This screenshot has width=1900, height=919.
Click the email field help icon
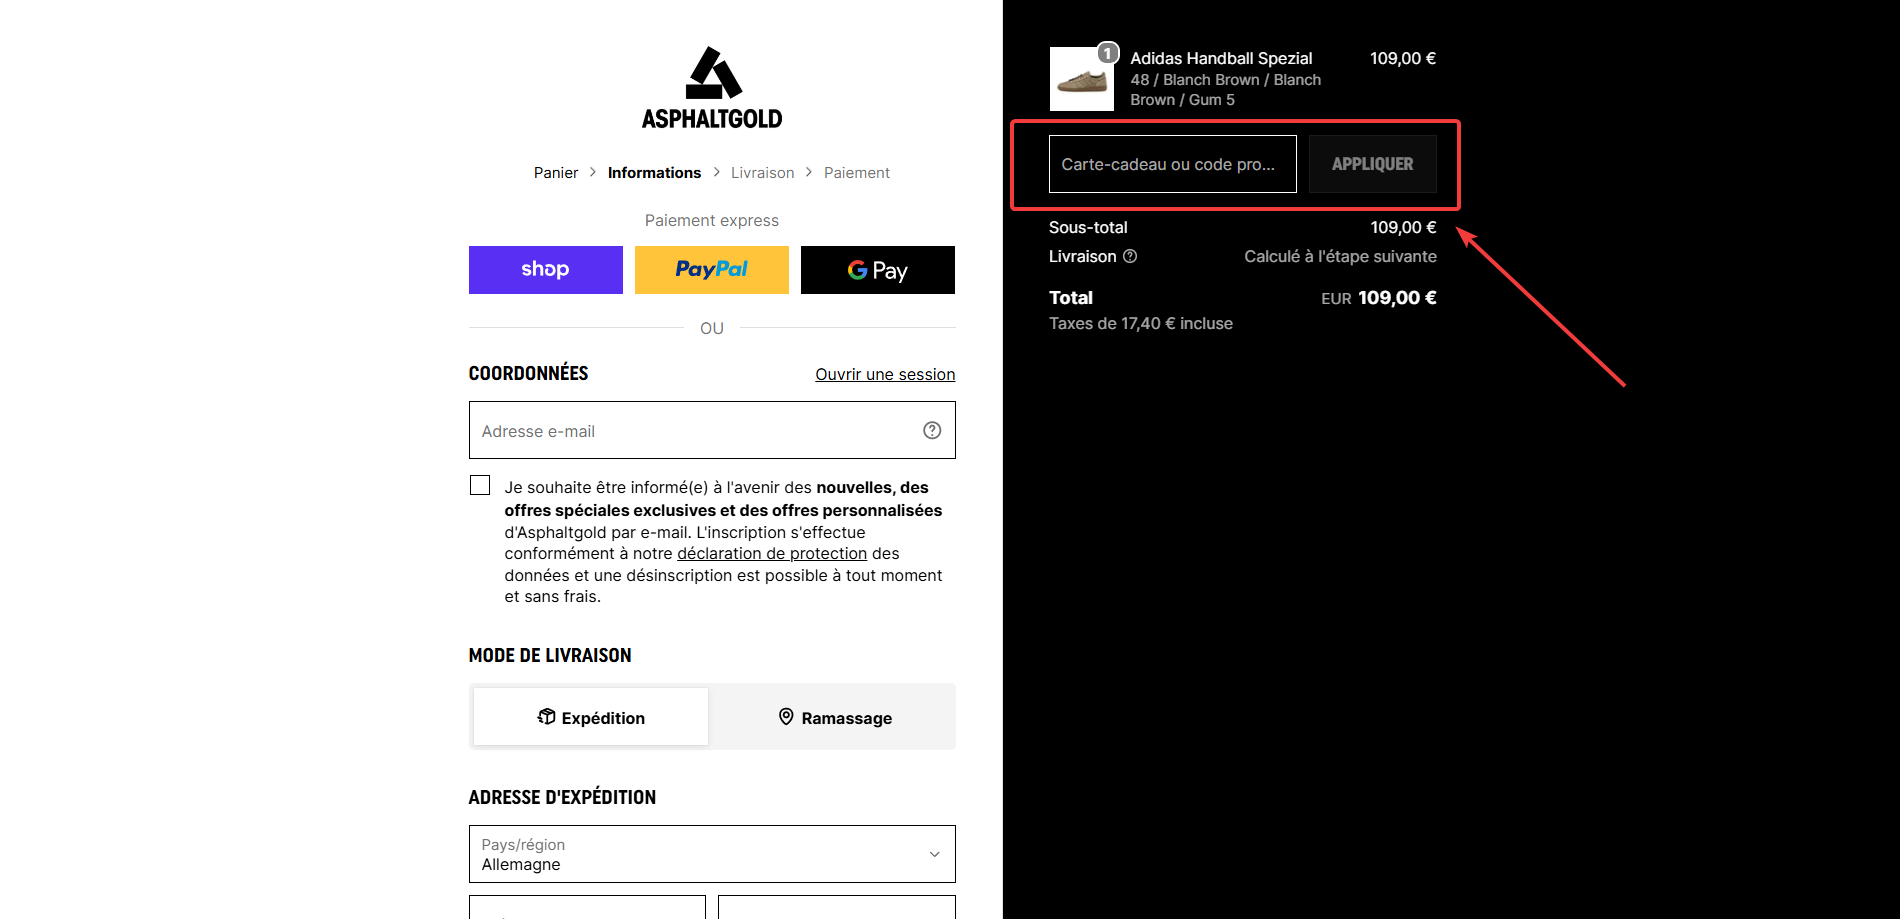pos(932,430)
